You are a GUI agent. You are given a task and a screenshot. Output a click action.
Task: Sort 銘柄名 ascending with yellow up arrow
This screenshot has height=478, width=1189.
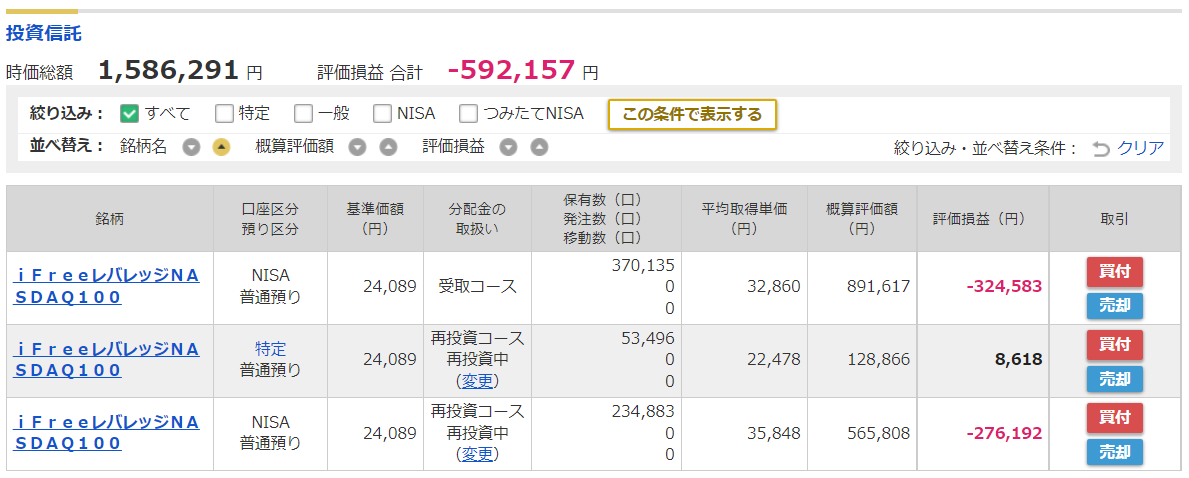click(221, 147)
